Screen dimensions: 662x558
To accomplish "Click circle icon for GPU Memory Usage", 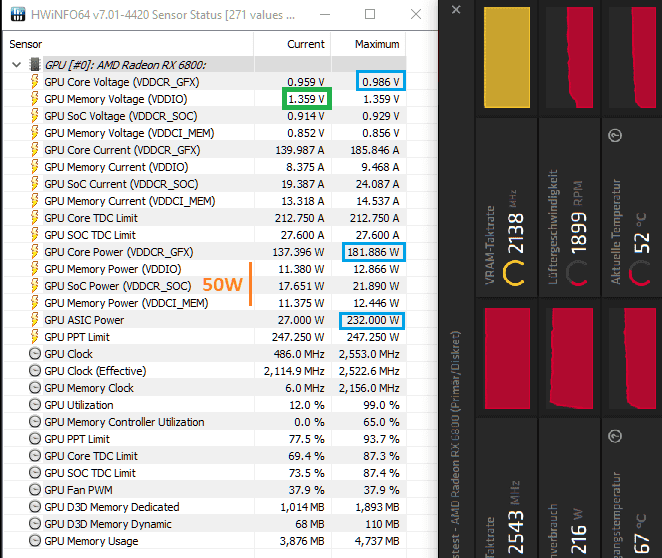I will pos(35,541).
